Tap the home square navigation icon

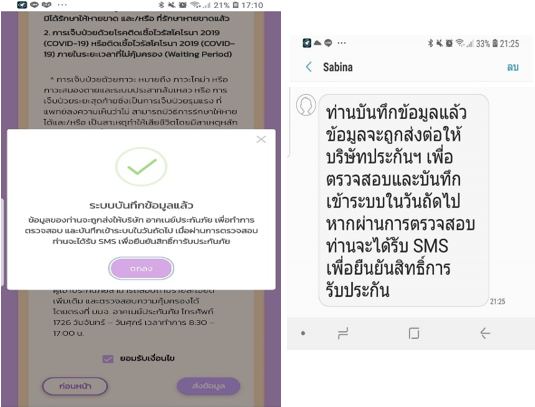pos(414,333)
